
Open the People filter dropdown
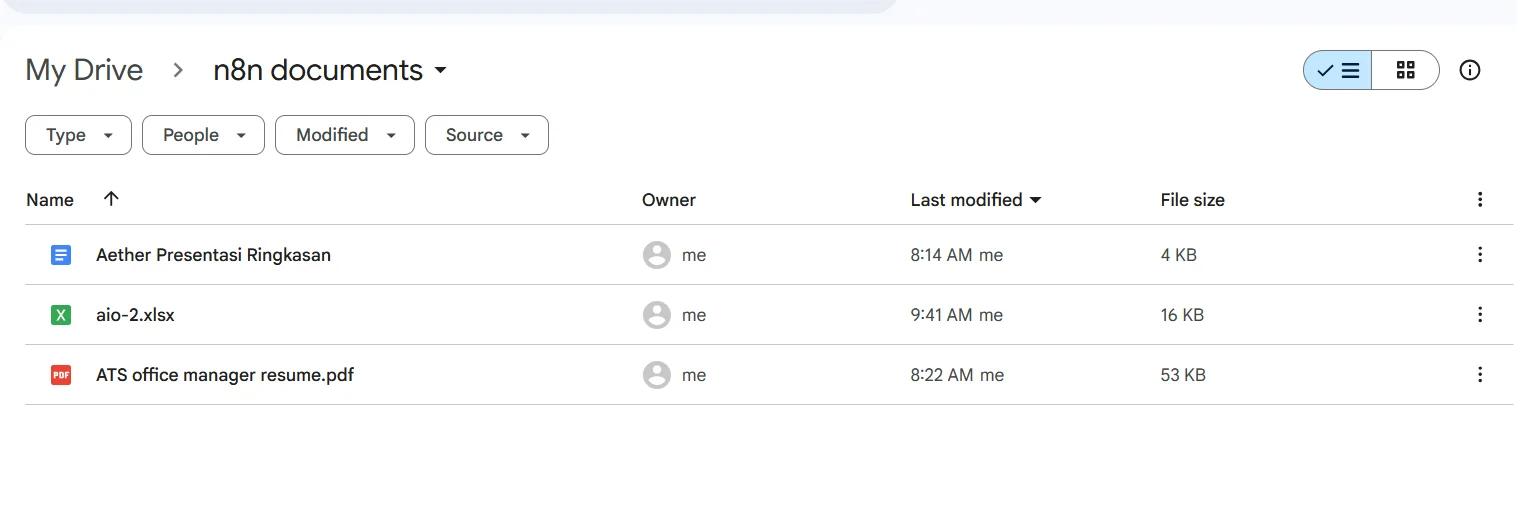203,135
